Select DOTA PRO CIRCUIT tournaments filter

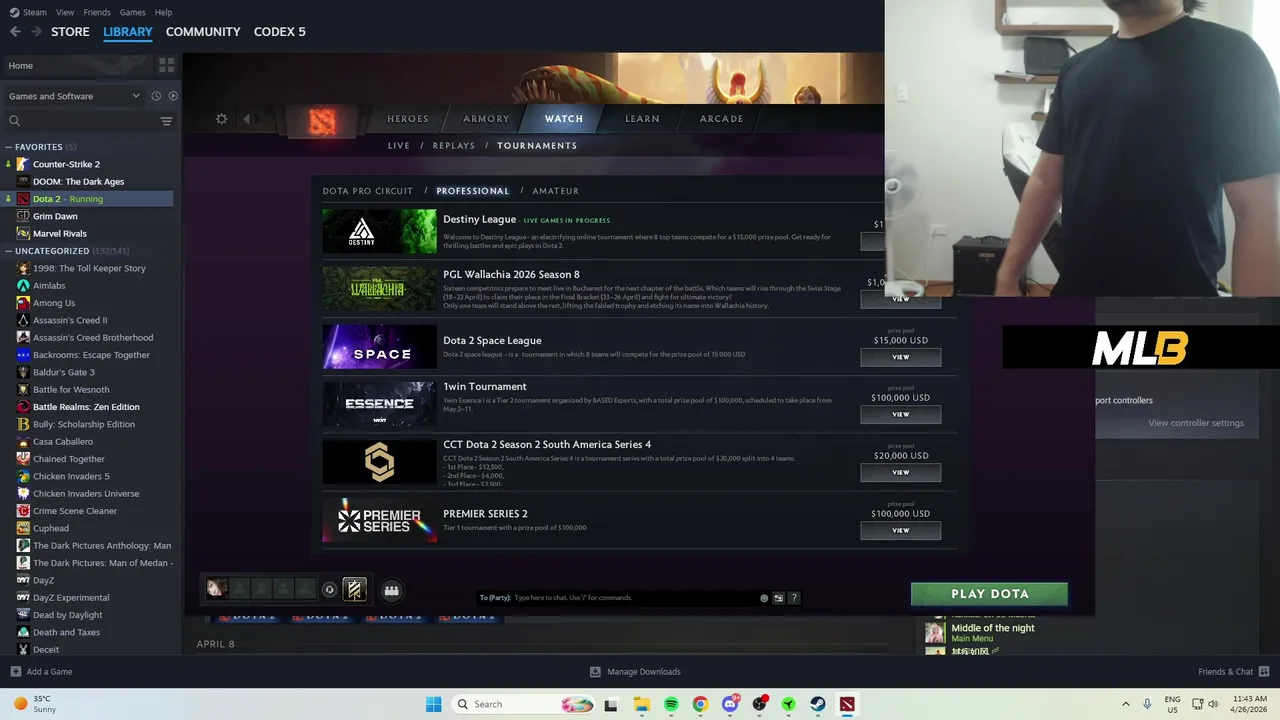click(368, 191)
